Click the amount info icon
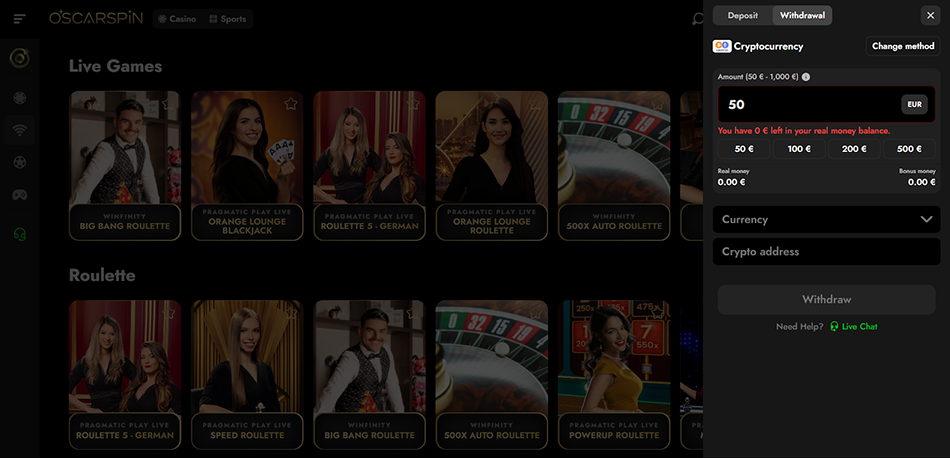Viewport: 950px width, 458px height. coord(806,77)
